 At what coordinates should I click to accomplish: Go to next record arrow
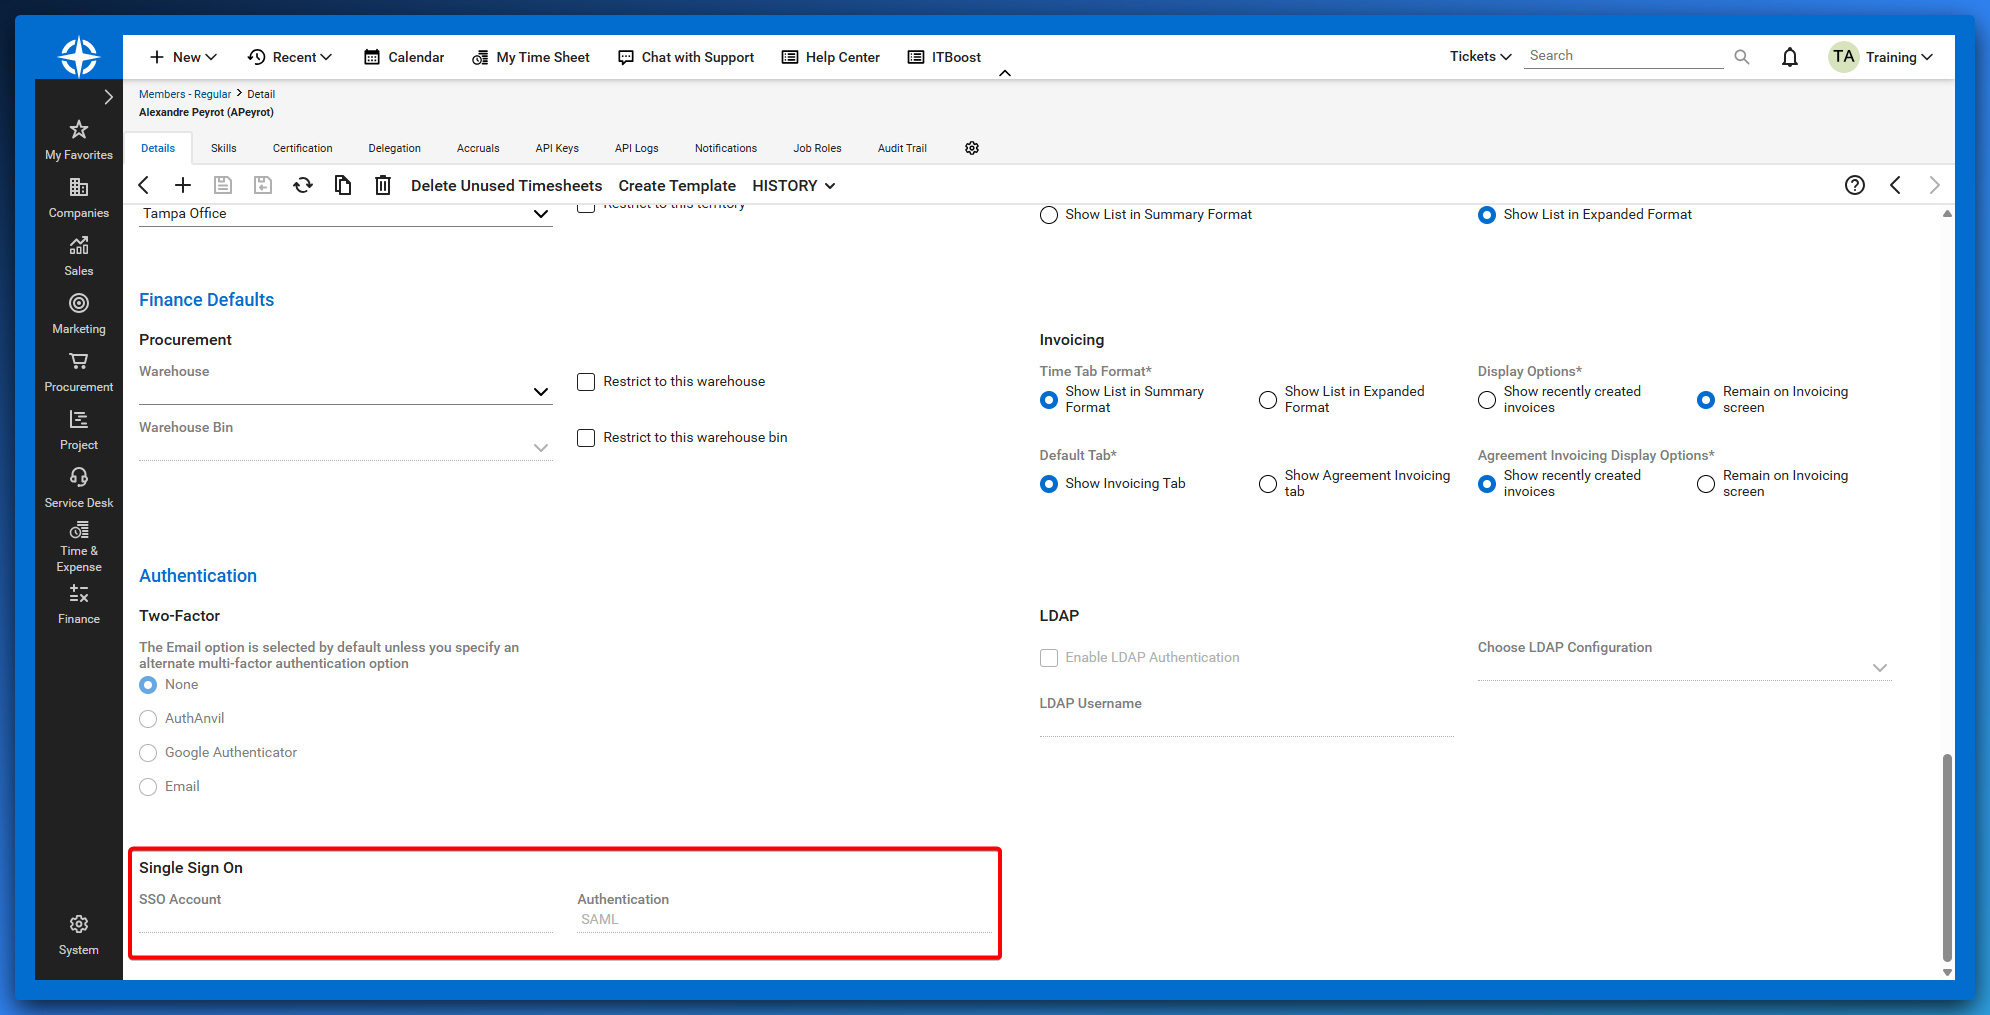1935,185
